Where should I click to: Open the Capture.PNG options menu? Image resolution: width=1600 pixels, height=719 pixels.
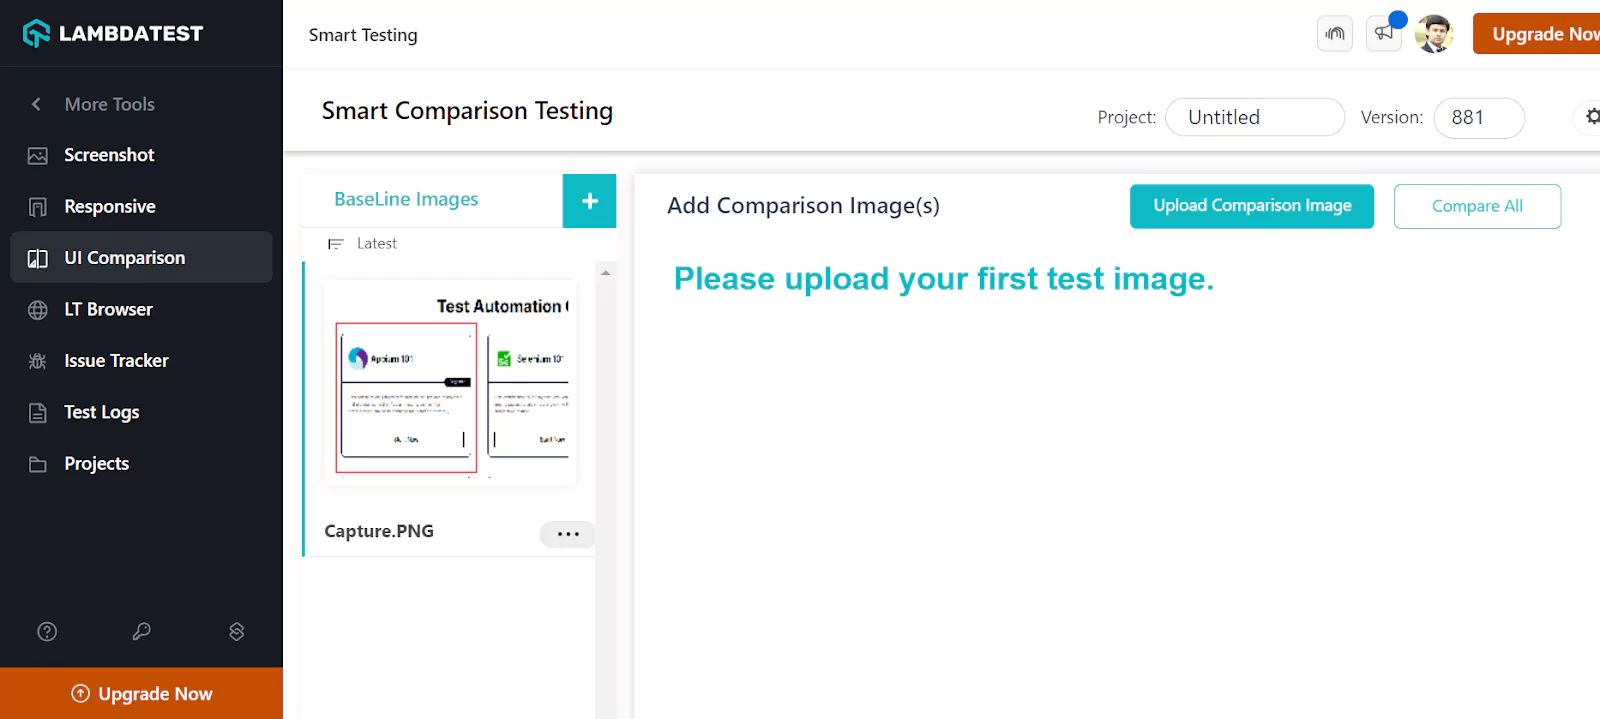(566, 534)
